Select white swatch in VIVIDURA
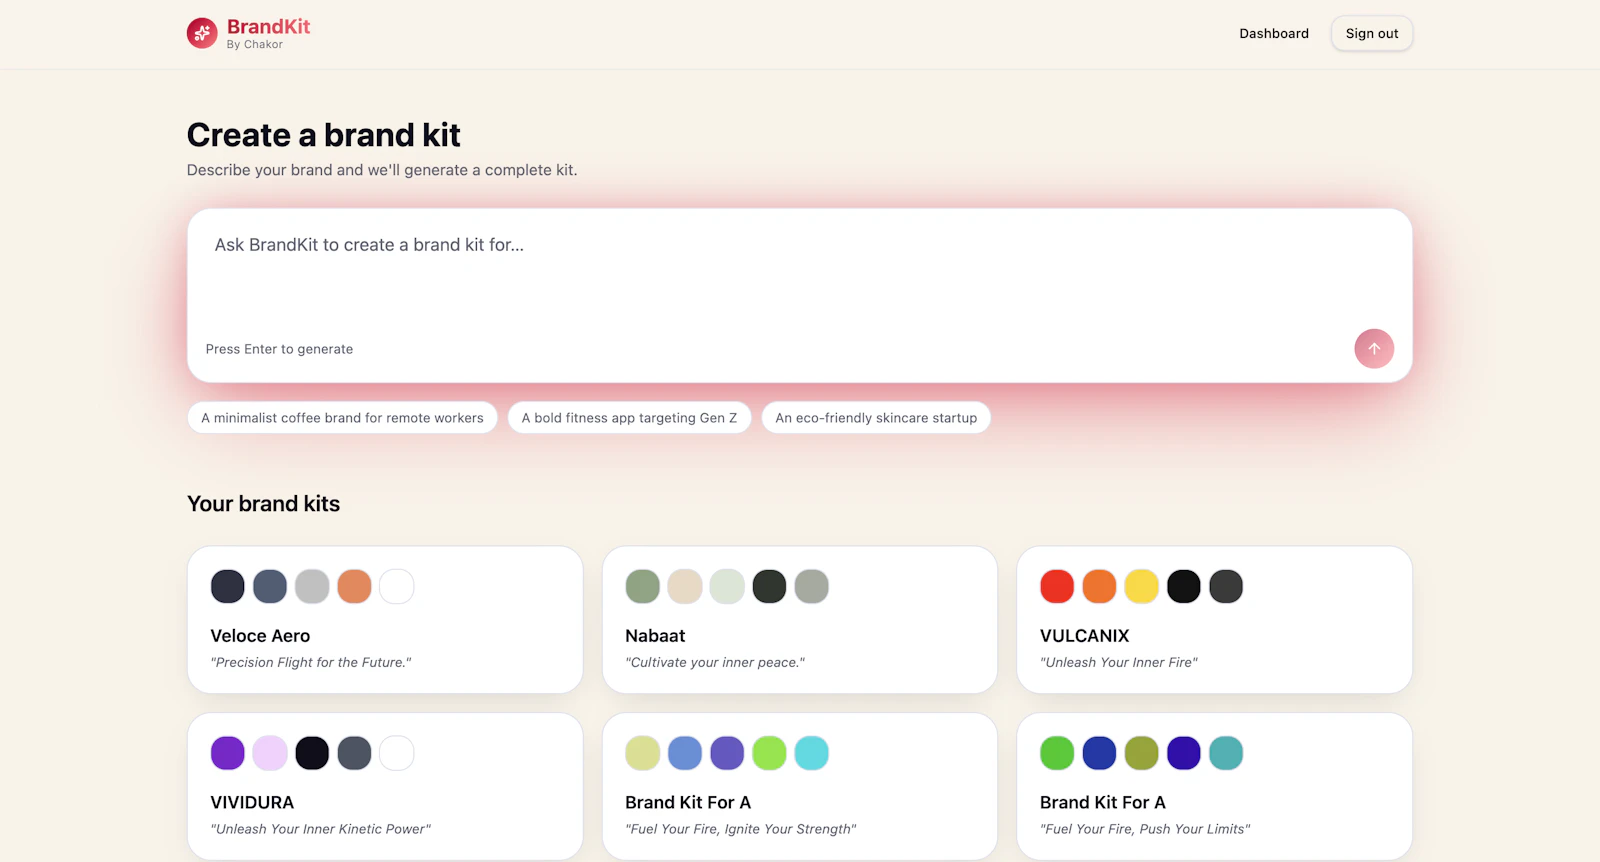The width and height of the screenshot is (1600, 862). pyautogui.click(x=397, y=753)
